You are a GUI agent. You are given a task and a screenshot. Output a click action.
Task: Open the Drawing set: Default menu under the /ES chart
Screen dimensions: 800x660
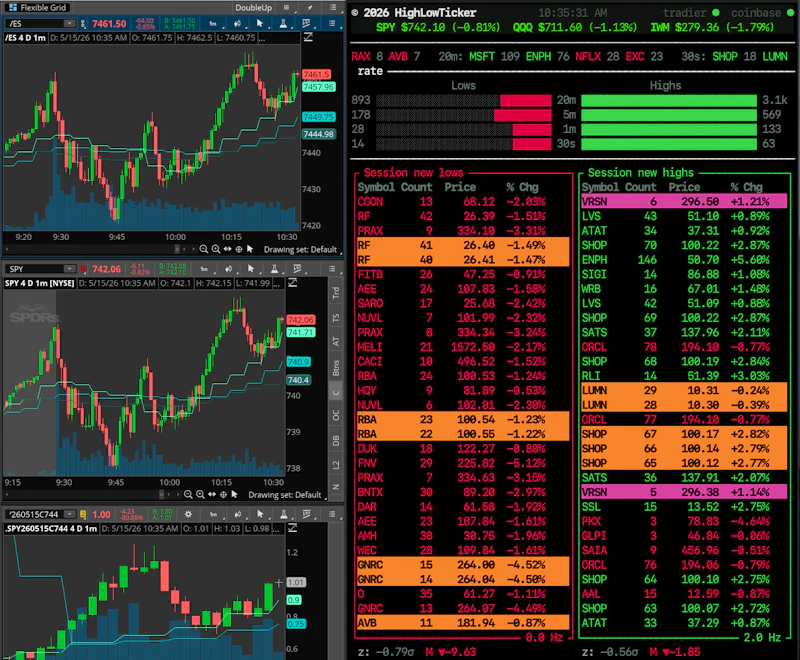302,249
